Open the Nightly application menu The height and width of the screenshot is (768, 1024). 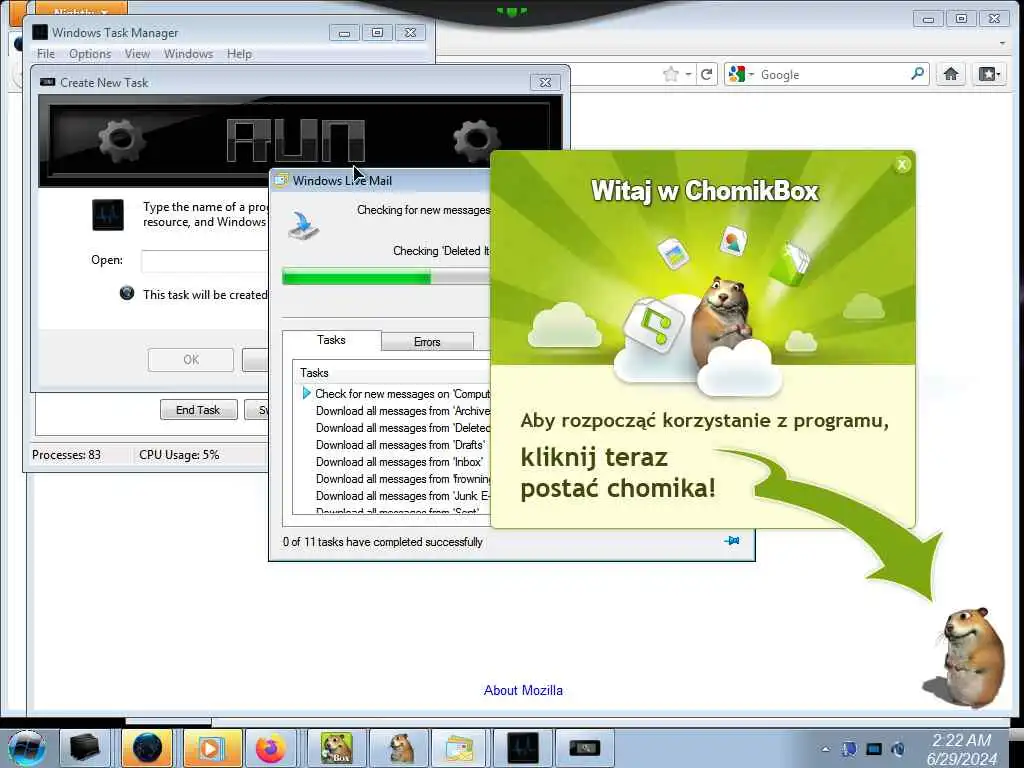click(80, 9)
